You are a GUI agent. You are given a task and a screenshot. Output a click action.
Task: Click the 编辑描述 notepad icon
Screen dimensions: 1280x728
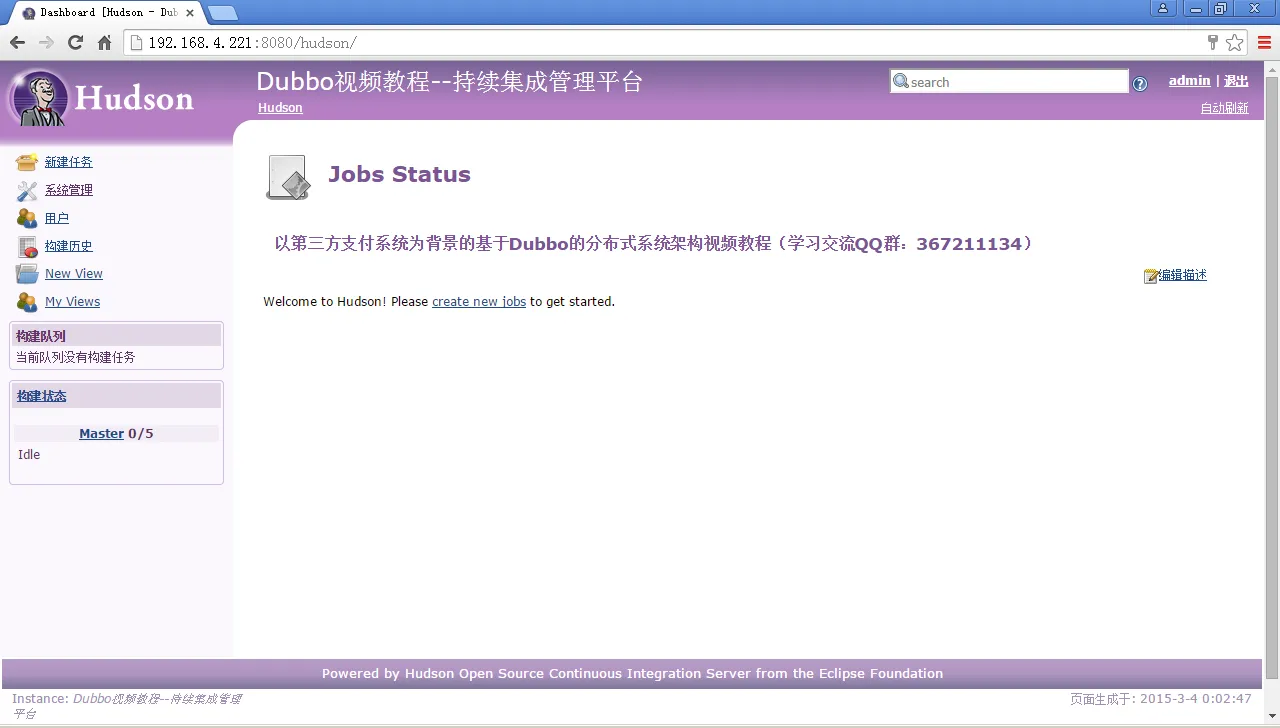[x=1151, y=276]
